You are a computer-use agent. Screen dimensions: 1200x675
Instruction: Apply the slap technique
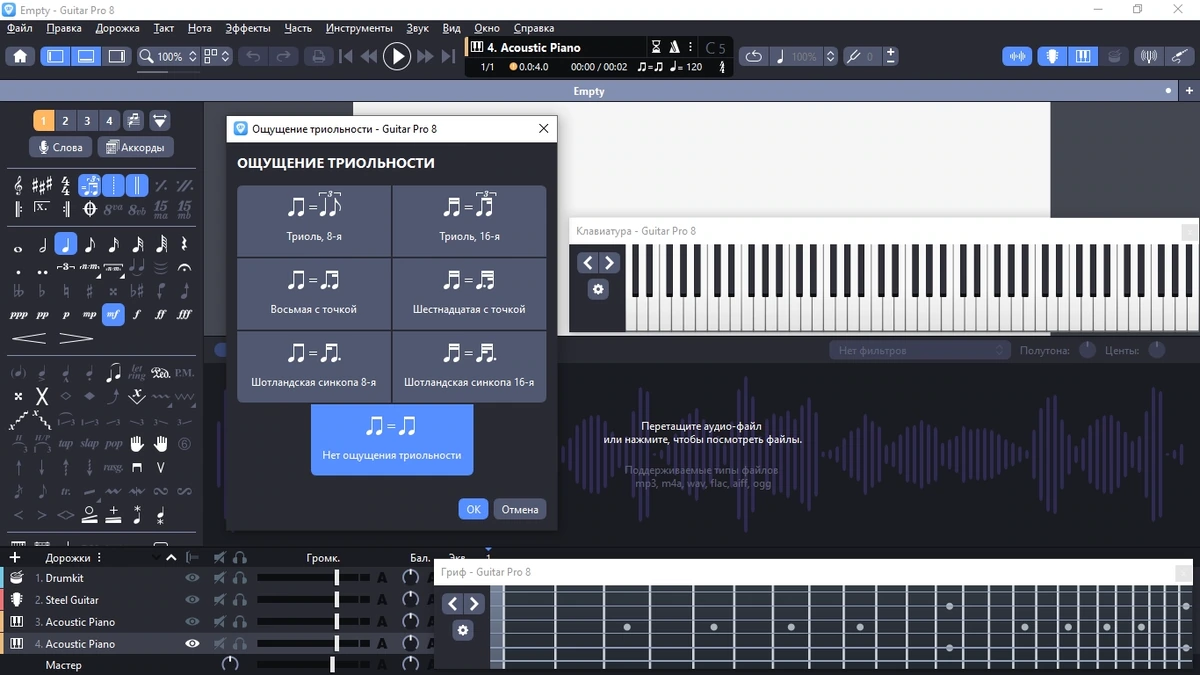[x=89, y=443]
